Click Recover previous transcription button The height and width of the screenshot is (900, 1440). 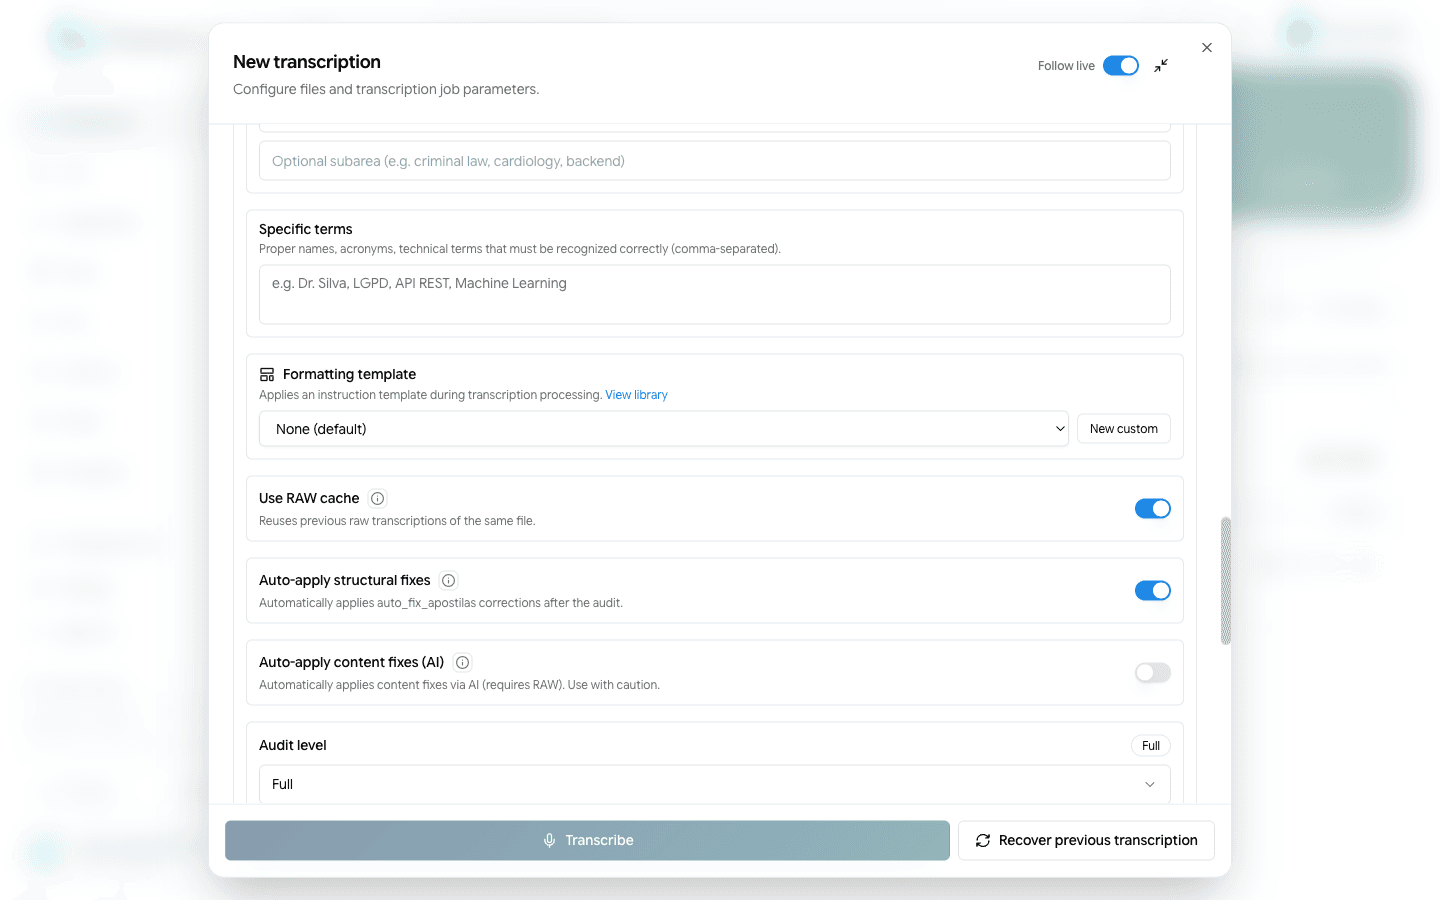(1086, 840)
